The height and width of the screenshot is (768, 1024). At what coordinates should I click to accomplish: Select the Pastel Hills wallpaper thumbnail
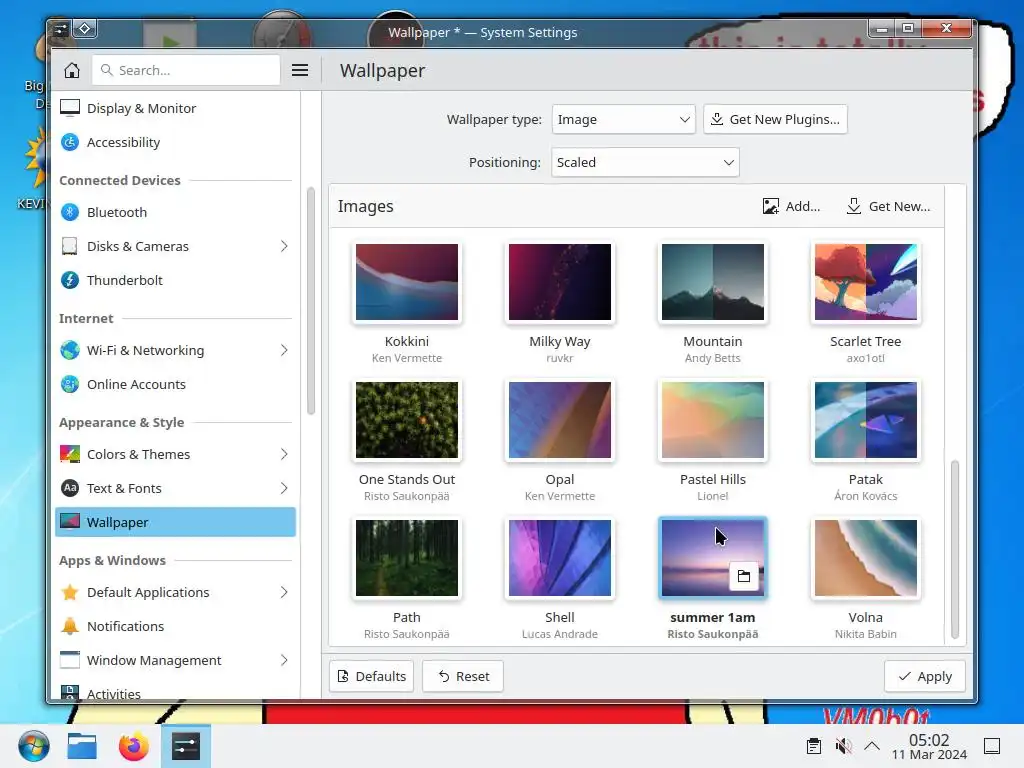pos(712,420)
